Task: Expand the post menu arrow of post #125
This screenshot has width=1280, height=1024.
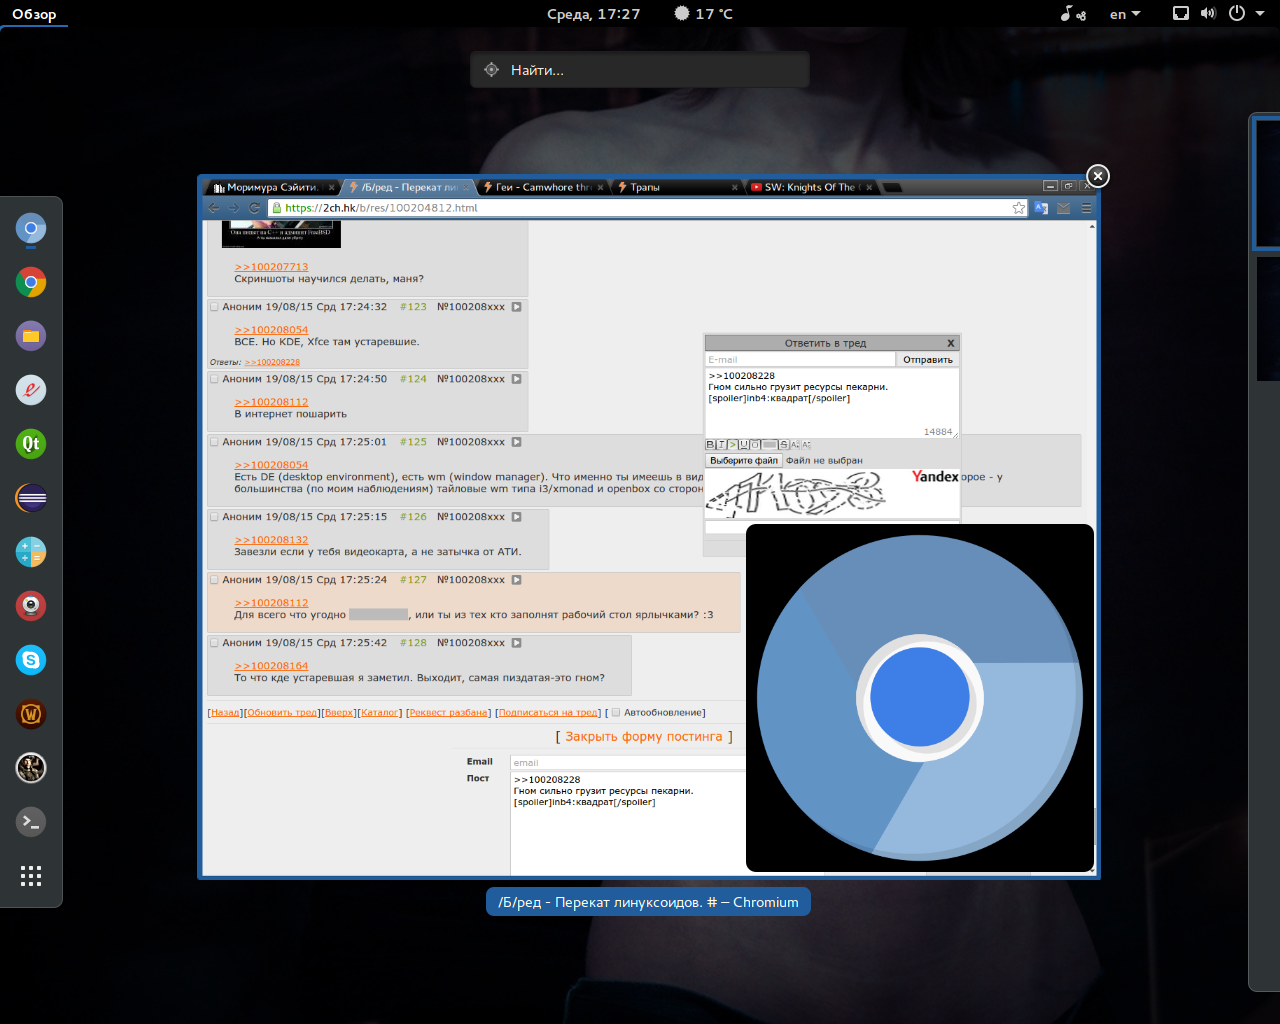Action: 517,442
